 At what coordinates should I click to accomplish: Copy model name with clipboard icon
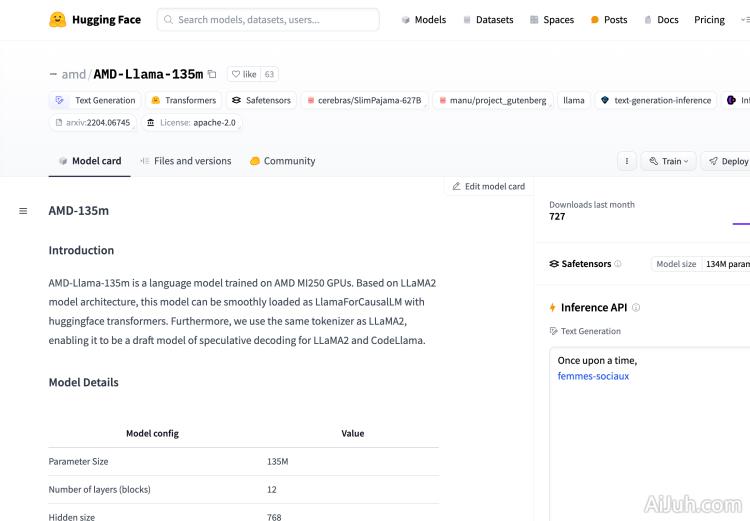(x=212, y=74)
